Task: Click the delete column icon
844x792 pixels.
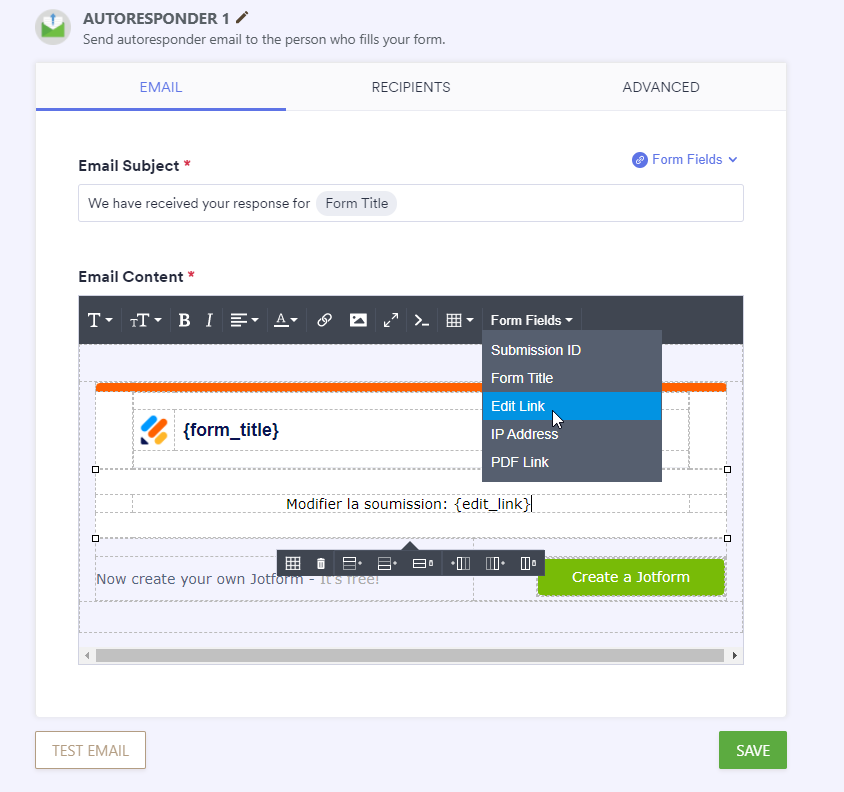Action: tap(527, 564)
